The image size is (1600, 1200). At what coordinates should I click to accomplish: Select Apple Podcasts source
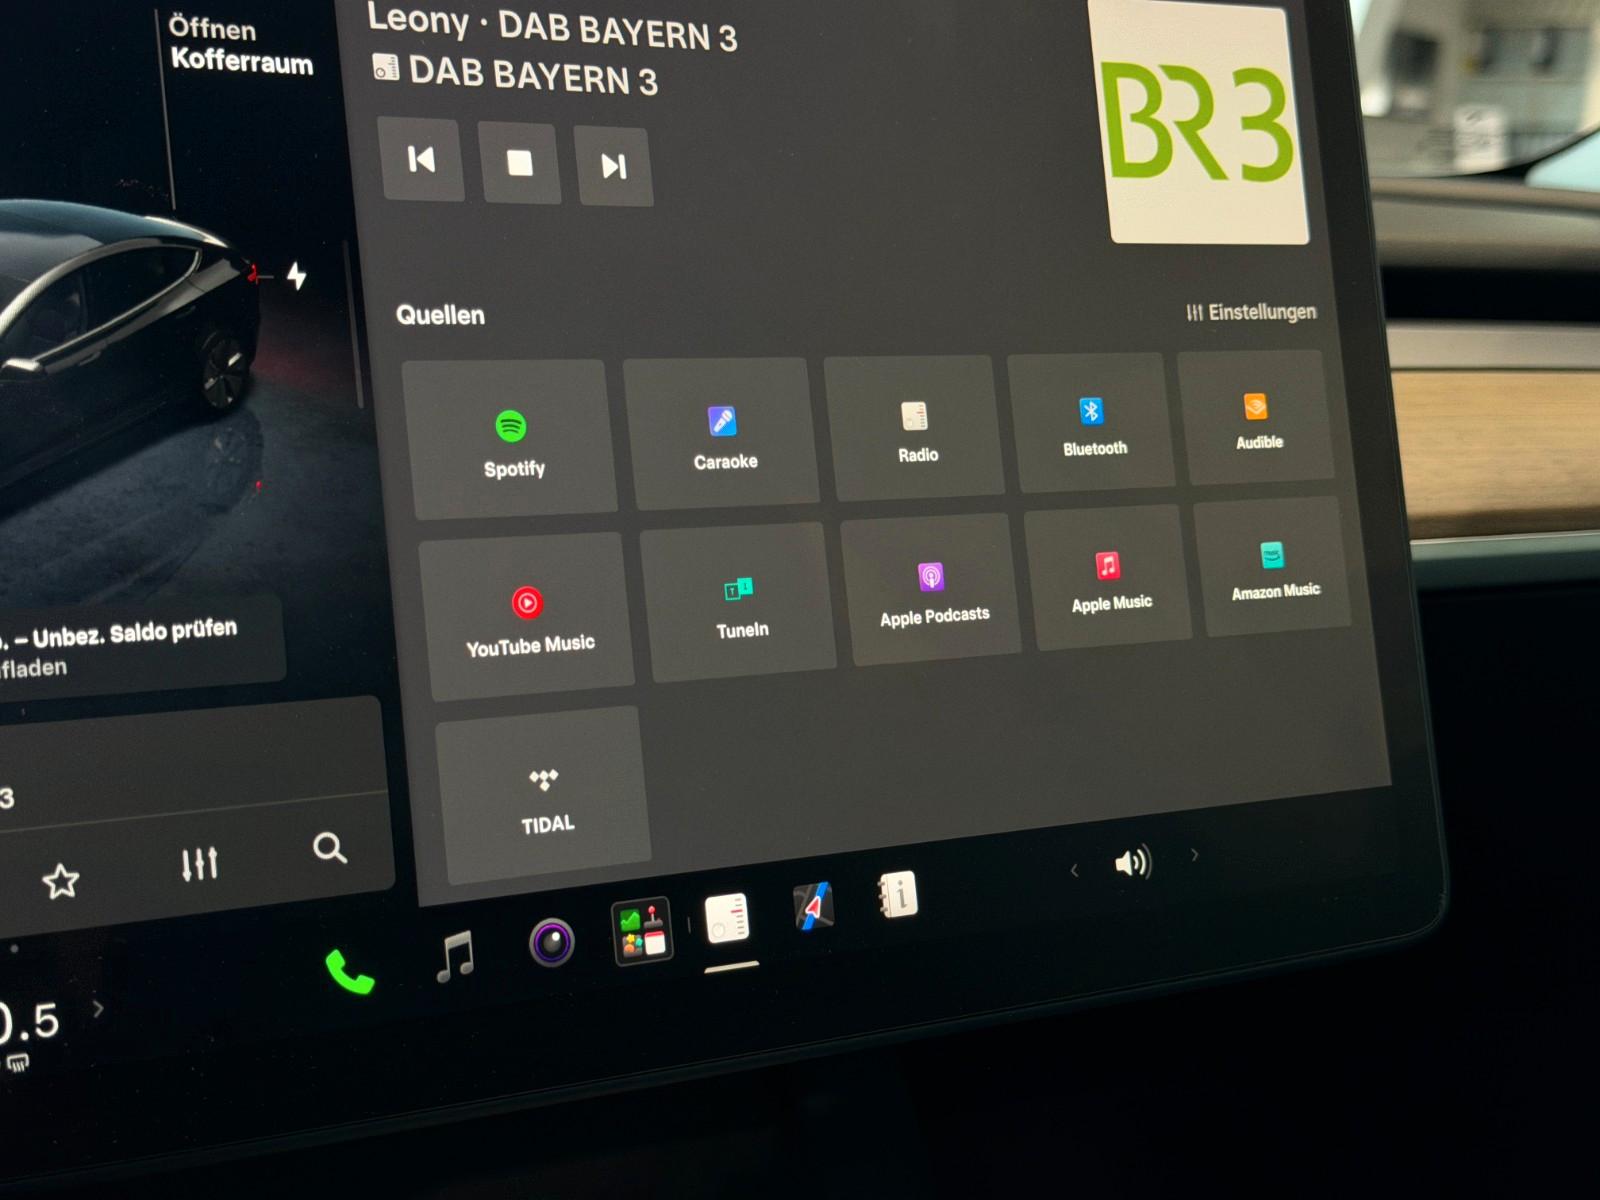(x=932, y=590)
